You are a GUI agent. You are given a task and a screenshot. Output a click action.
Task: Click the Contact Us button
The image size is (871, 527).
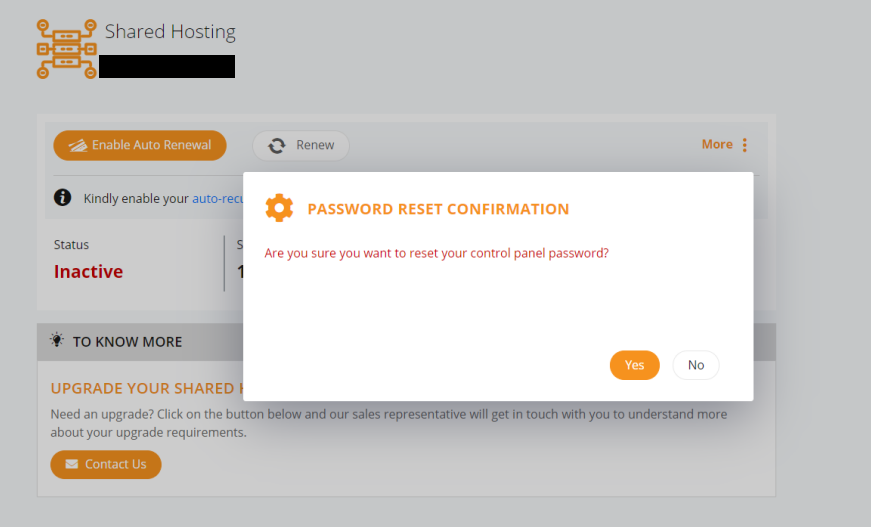(x=106, y=464)
